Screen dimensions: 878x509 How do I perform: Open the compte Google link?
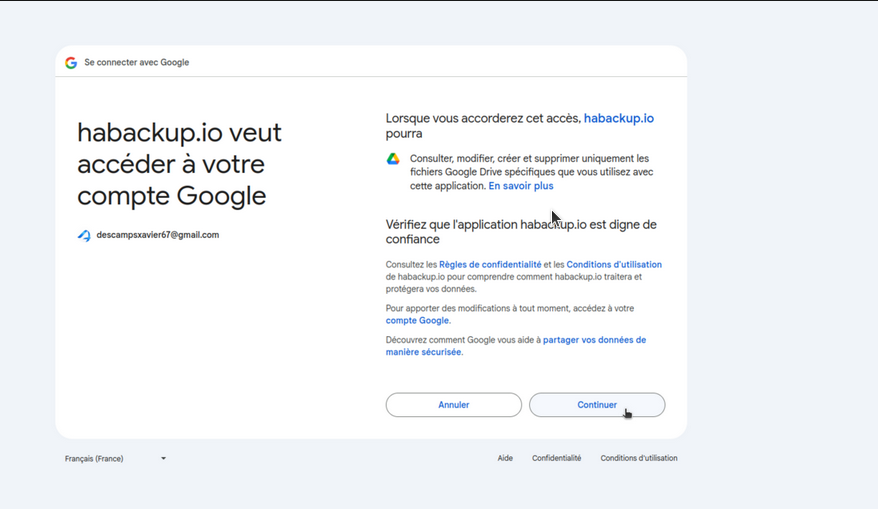[x=417, y=320]
